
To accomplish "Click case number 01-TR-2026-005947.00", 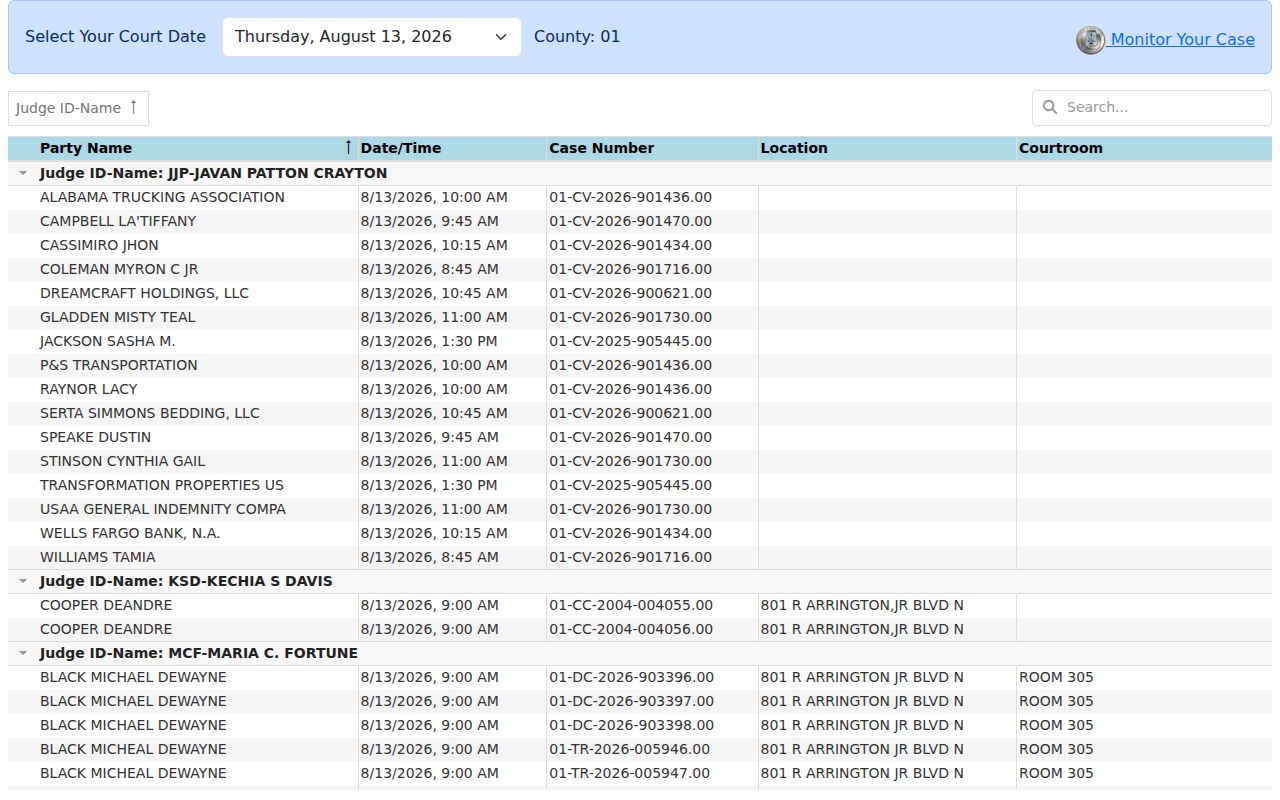I will point(630,773).
